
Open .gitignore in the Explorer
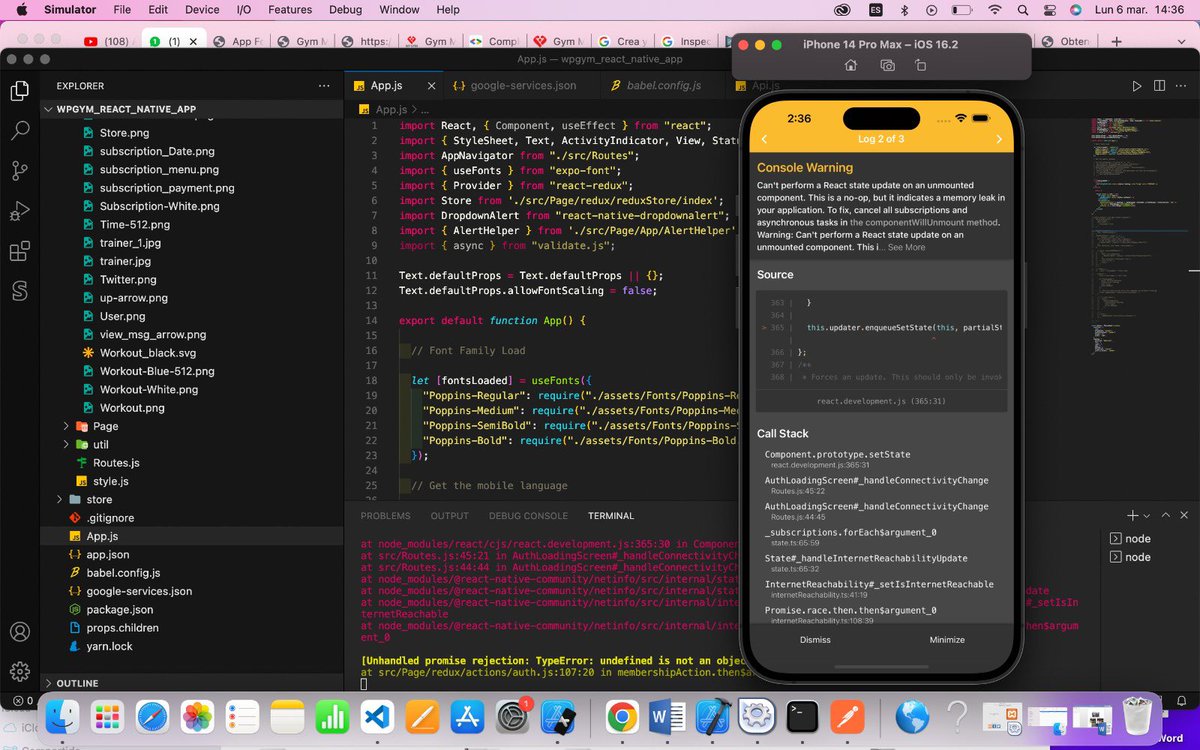coord(110,518)
